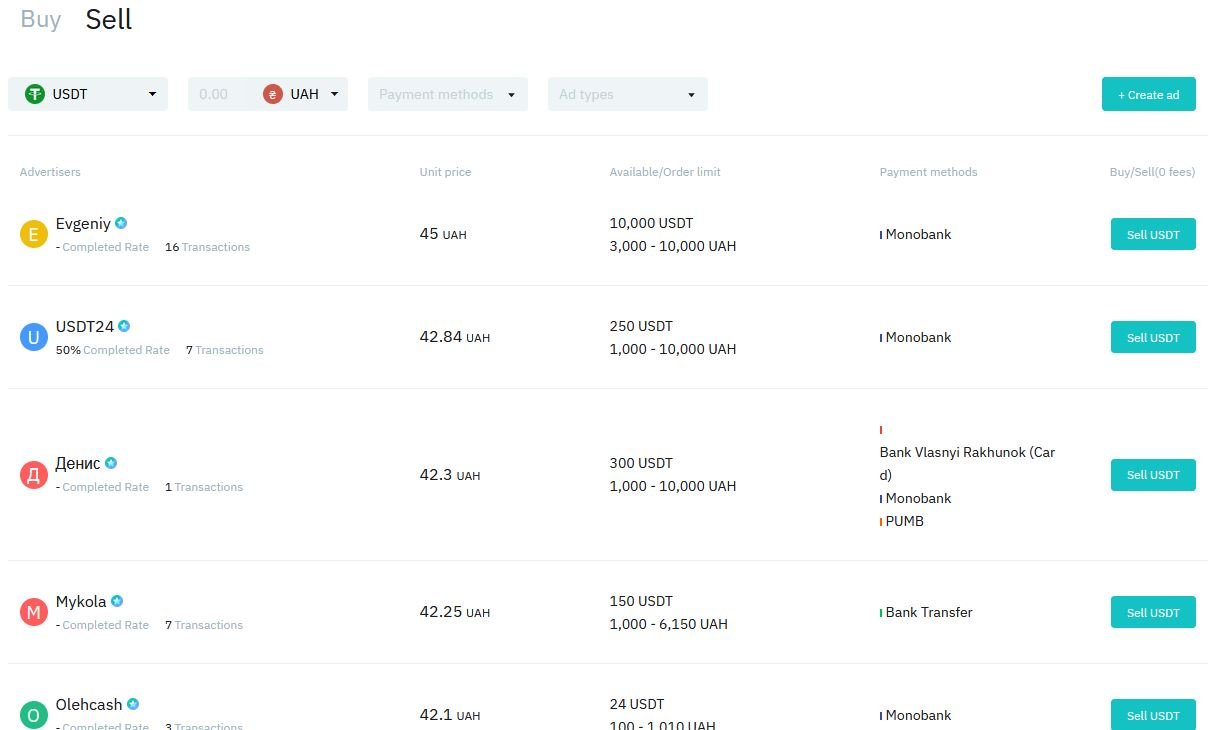Viewport: 1212px width, 730px height.
Task: Click Olehcash's green avatar icon
Action: 34,714
